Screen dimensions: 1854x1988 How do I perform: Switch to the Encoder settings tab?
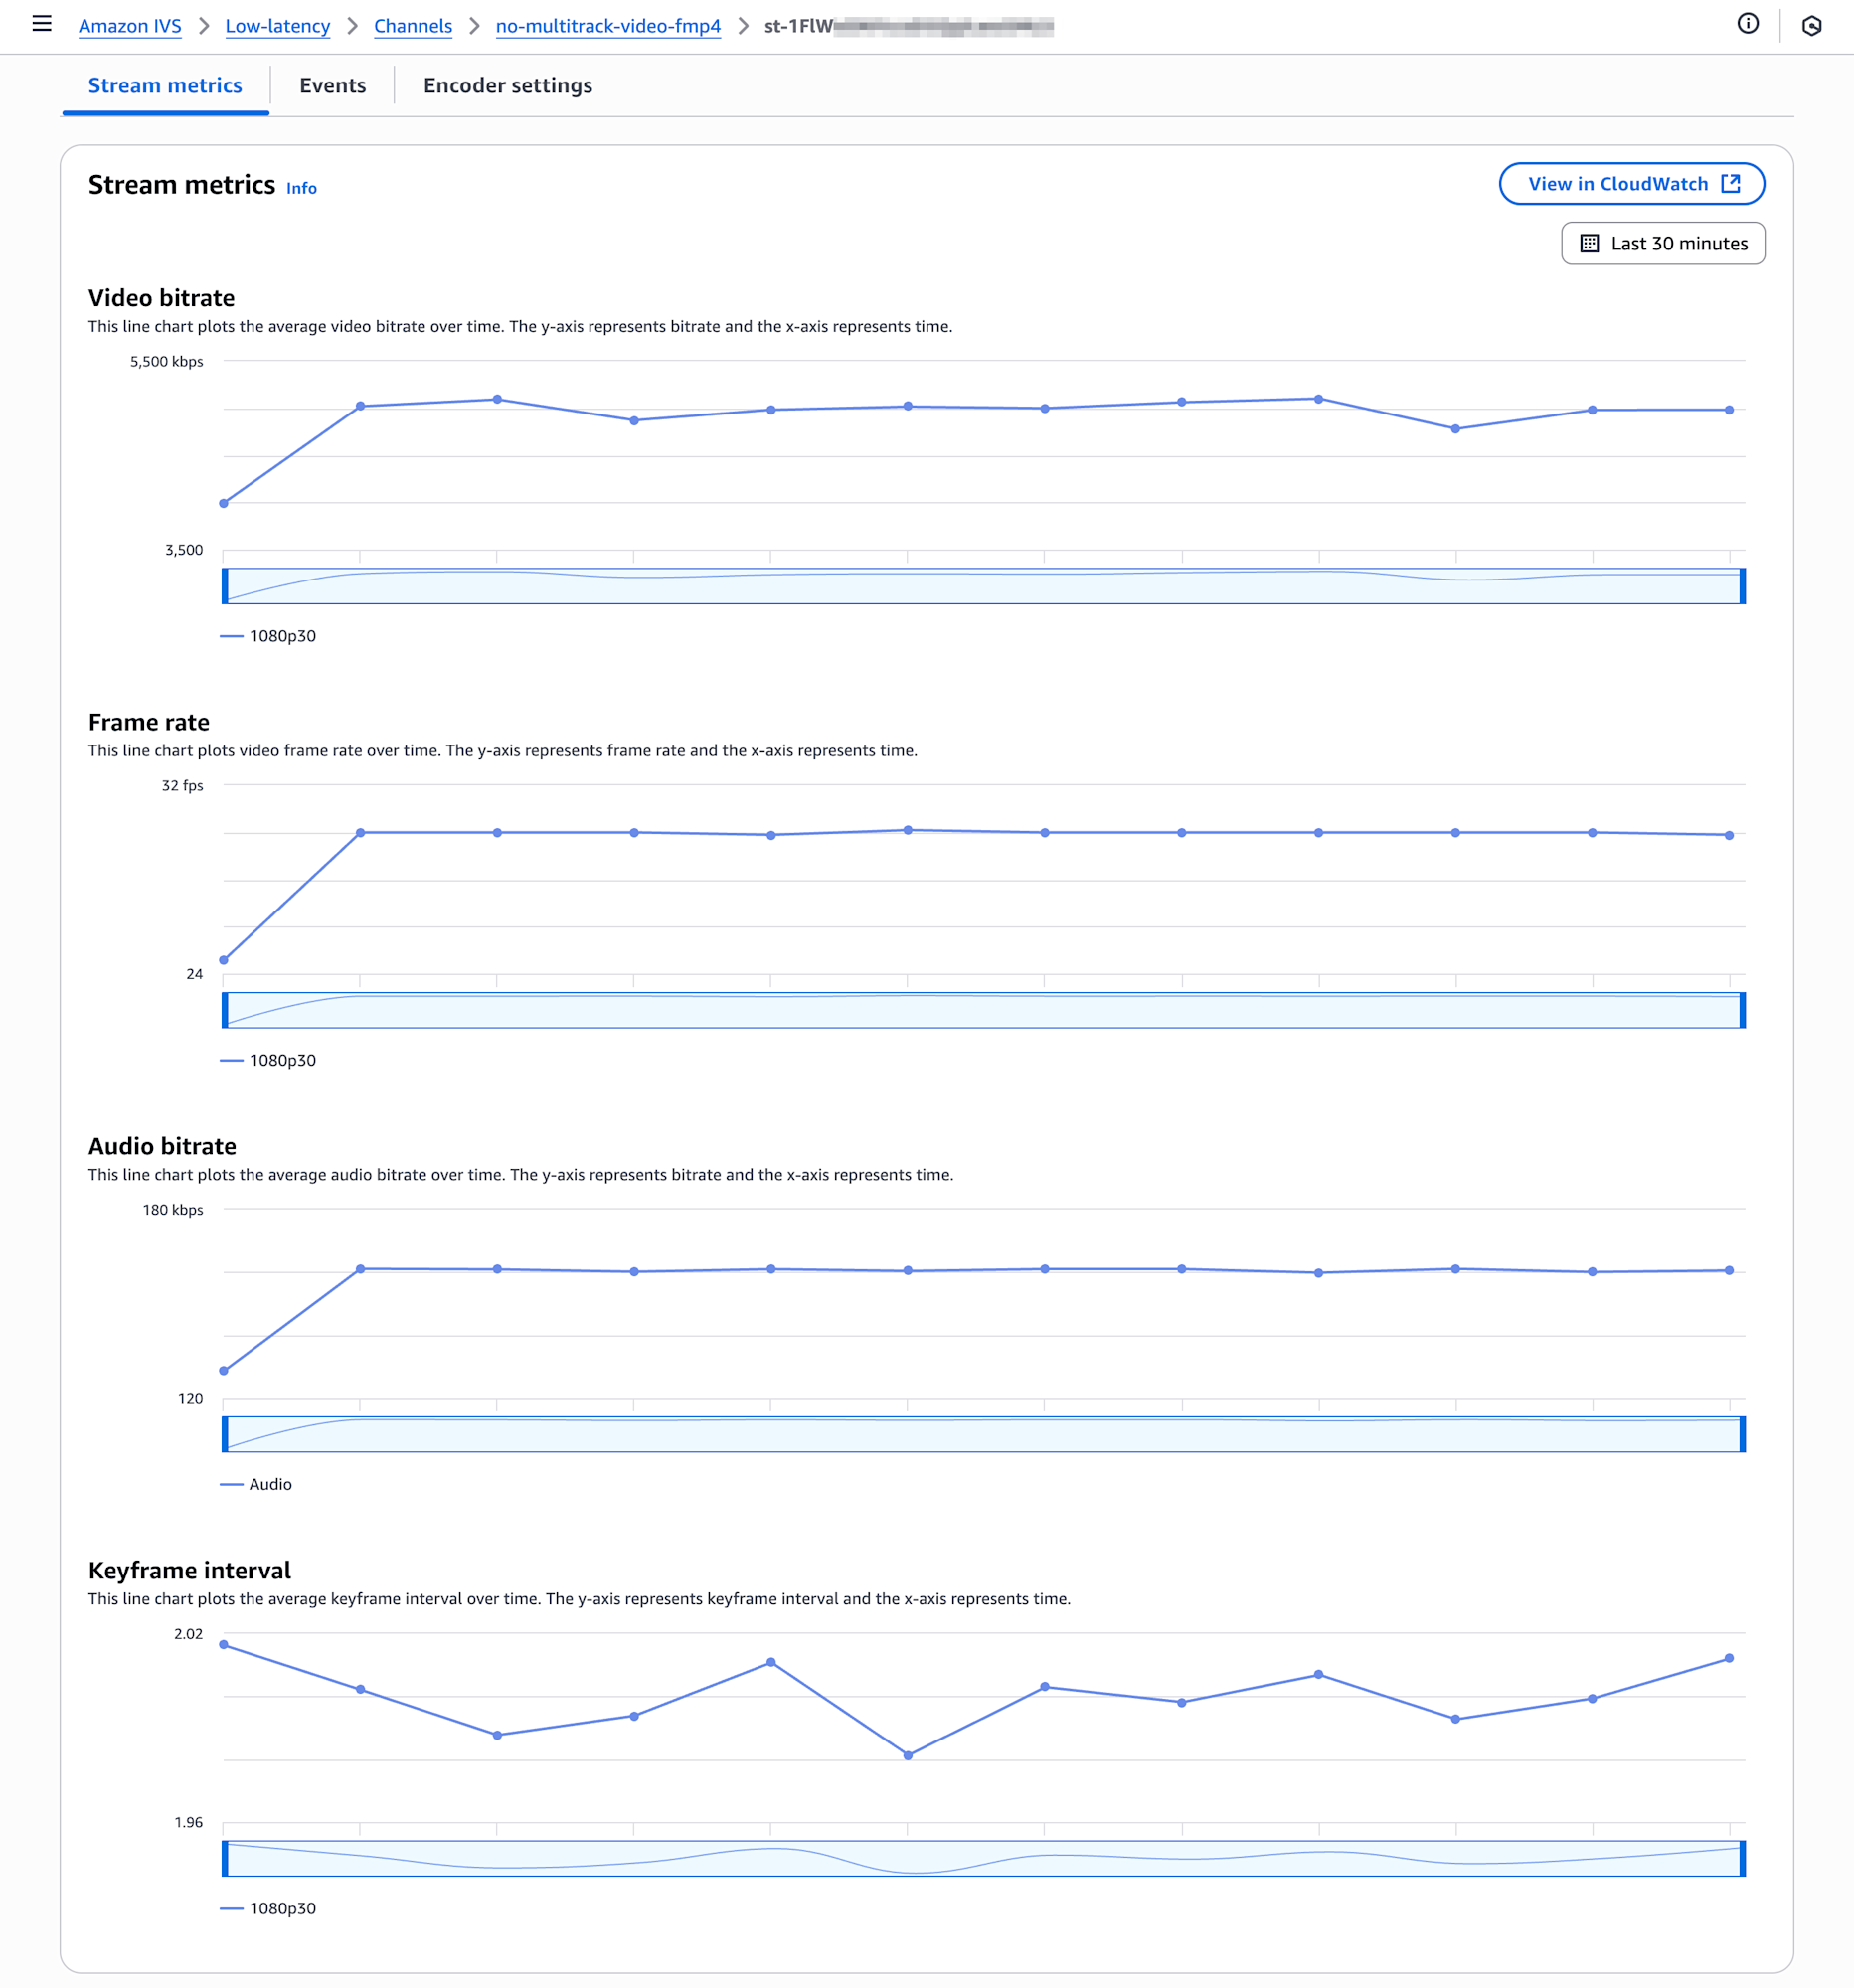(x=508, y=86)
